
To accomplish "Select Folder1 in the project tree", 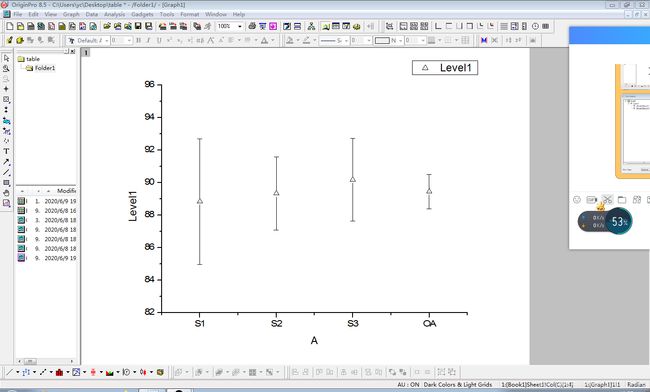I will [x=44, y=68].
